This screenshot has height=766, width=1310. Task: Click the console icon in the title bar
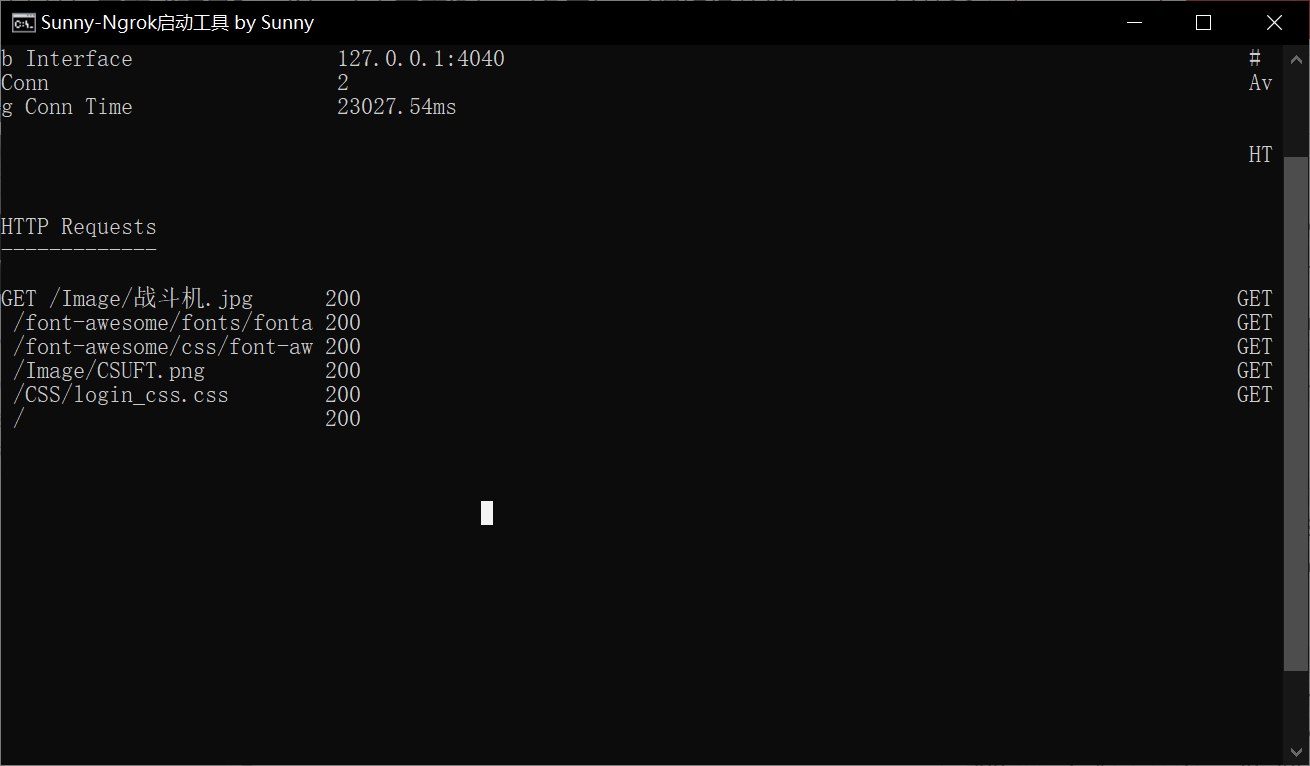pyautogui.click(x=23, y=22)
